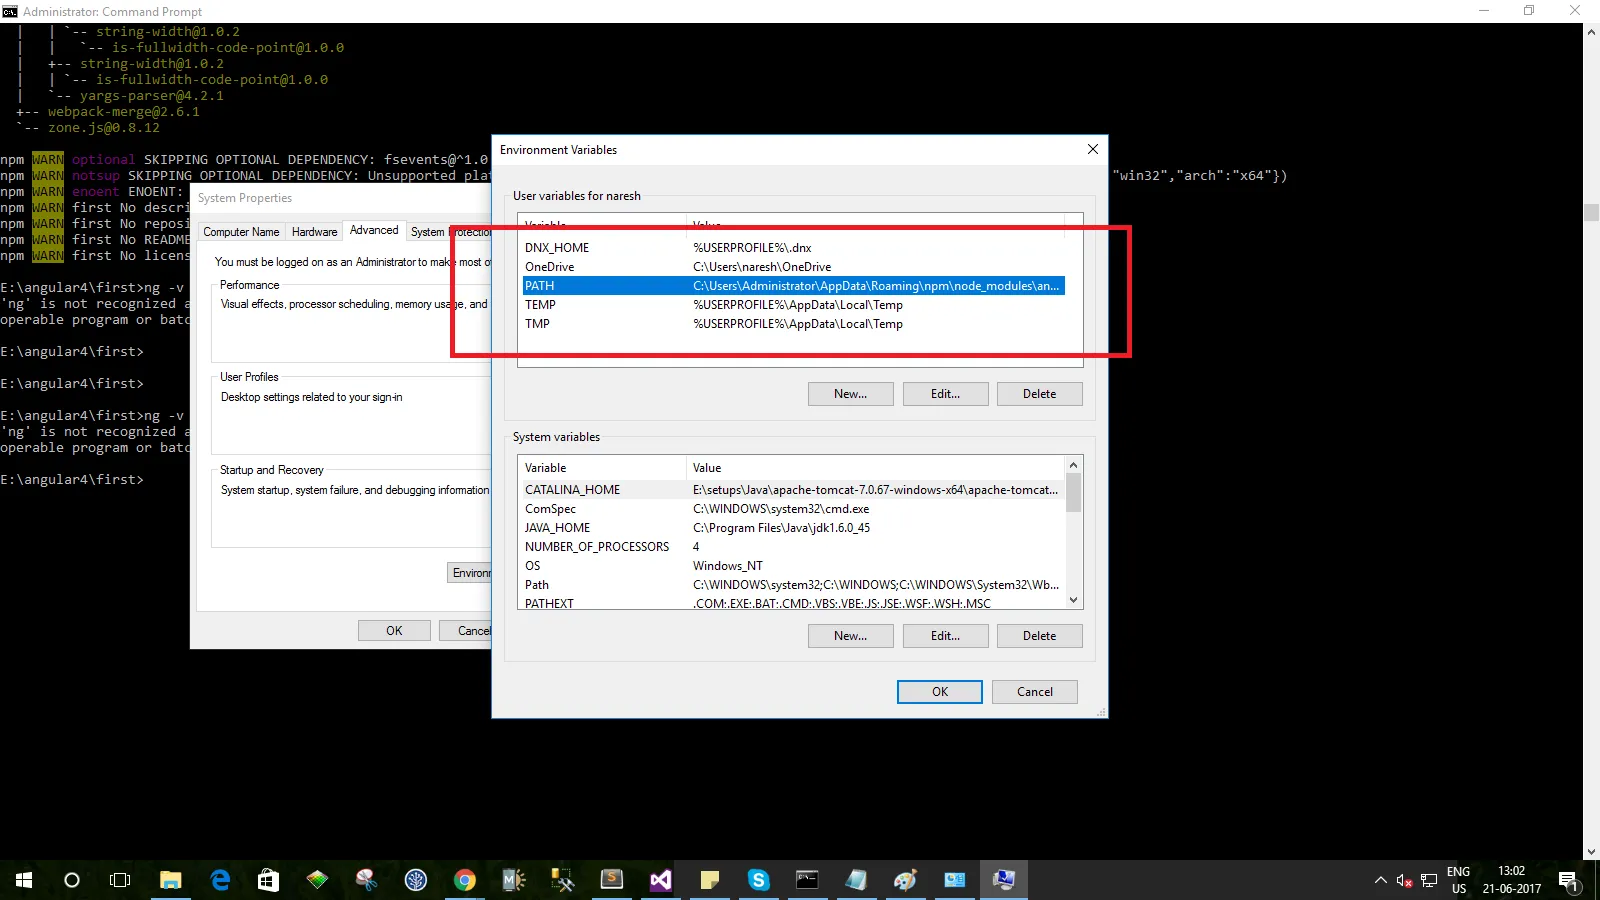Select the DNX_HOME user variable
1600x900 pixels.
tap(794, 248)
